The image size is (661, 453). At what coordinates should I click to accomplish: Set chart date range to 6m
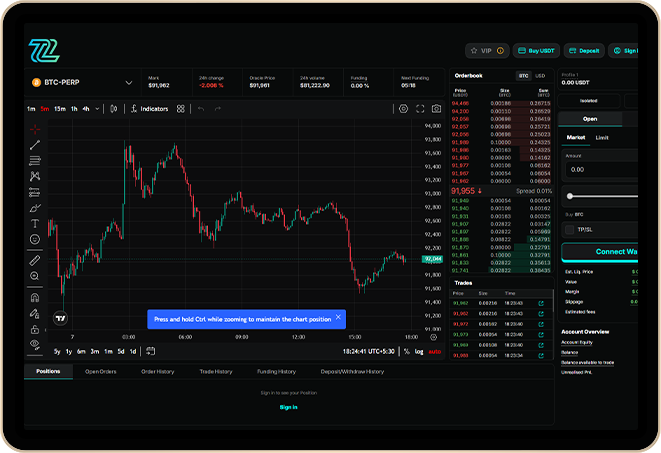pos(81,351)
